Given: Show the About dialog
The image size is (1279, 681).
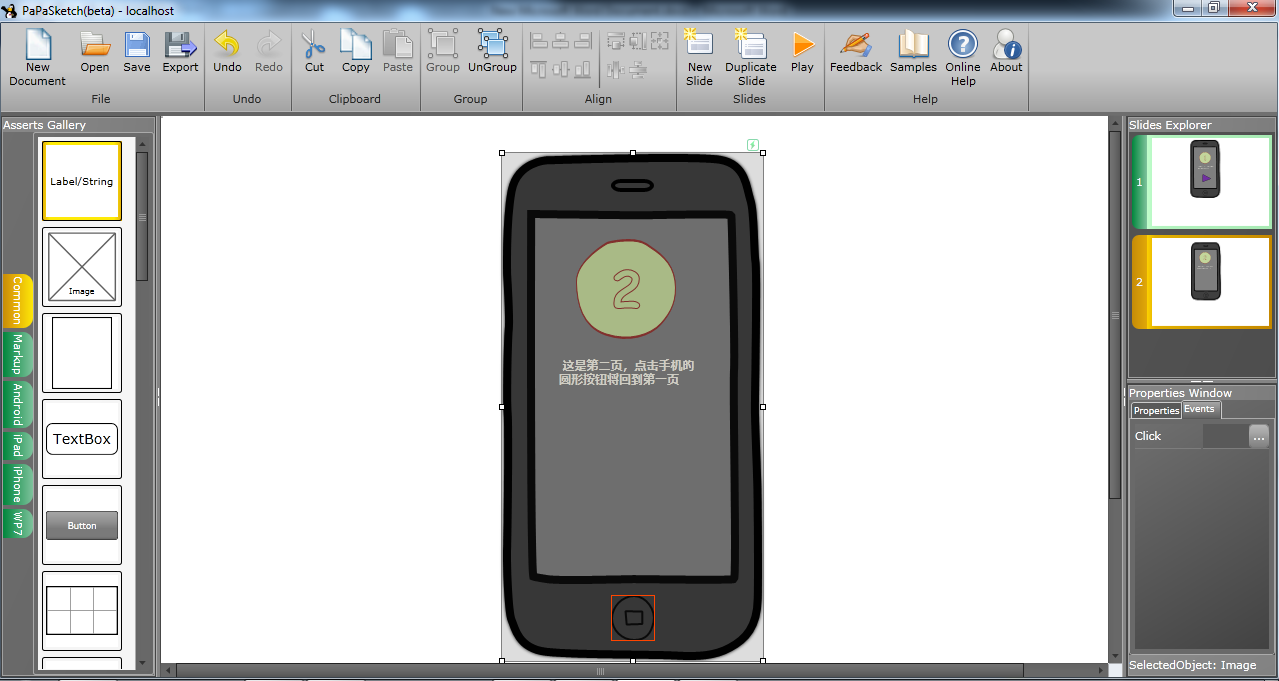Looking at the screenshot, I should point(1006,52).
